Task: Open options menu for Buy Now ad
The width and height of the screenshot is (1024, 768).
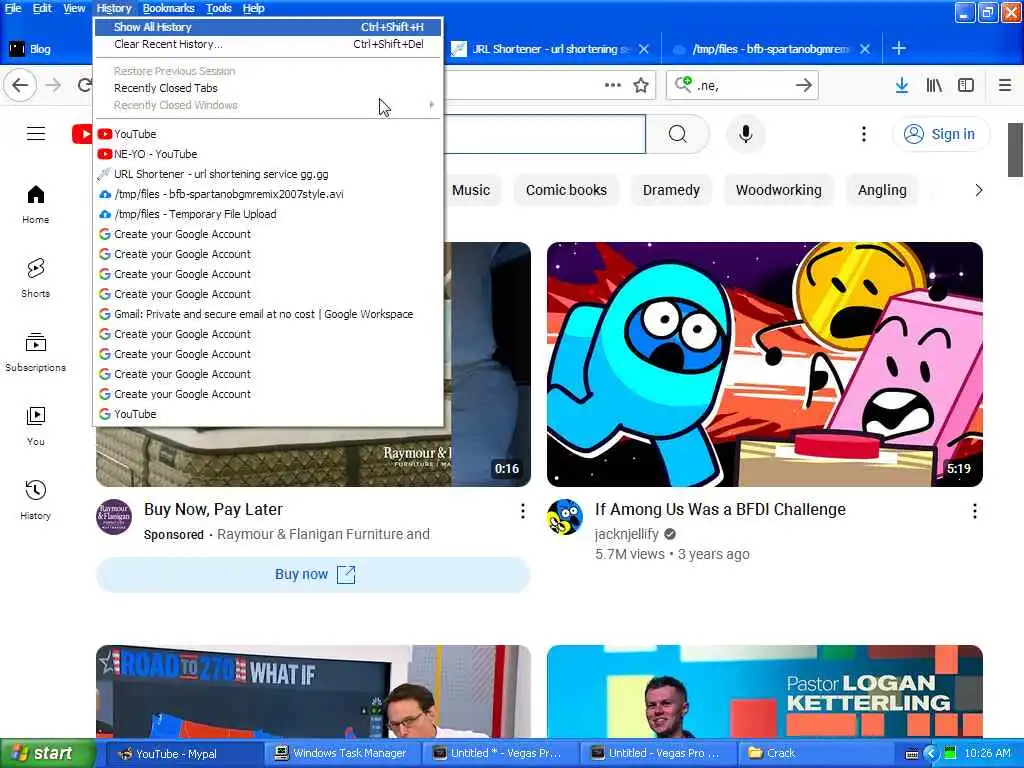Action: tap(522, 511)
